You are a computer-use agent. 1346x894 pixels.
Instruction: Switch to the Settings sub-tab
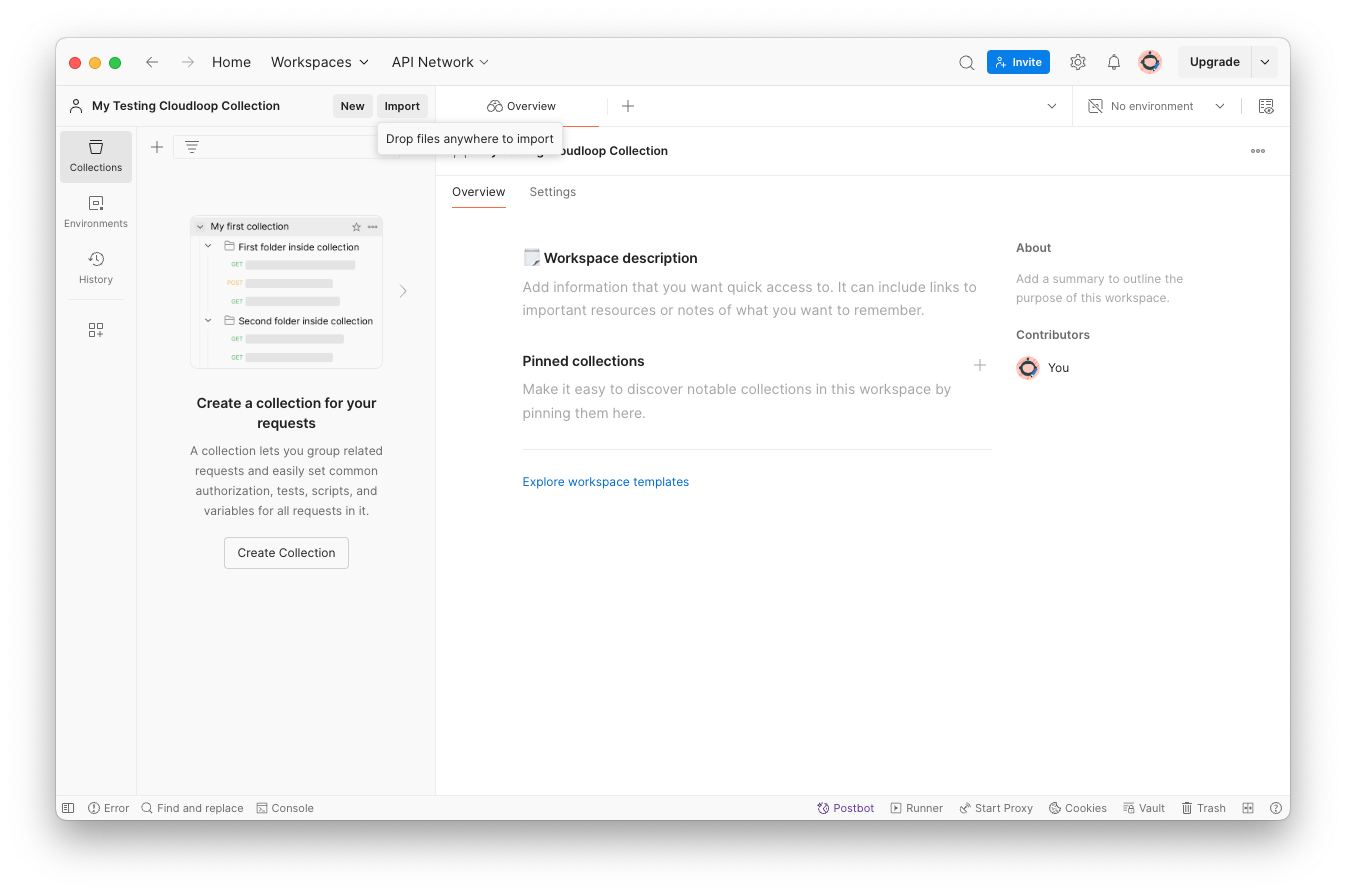click(553, 192)
